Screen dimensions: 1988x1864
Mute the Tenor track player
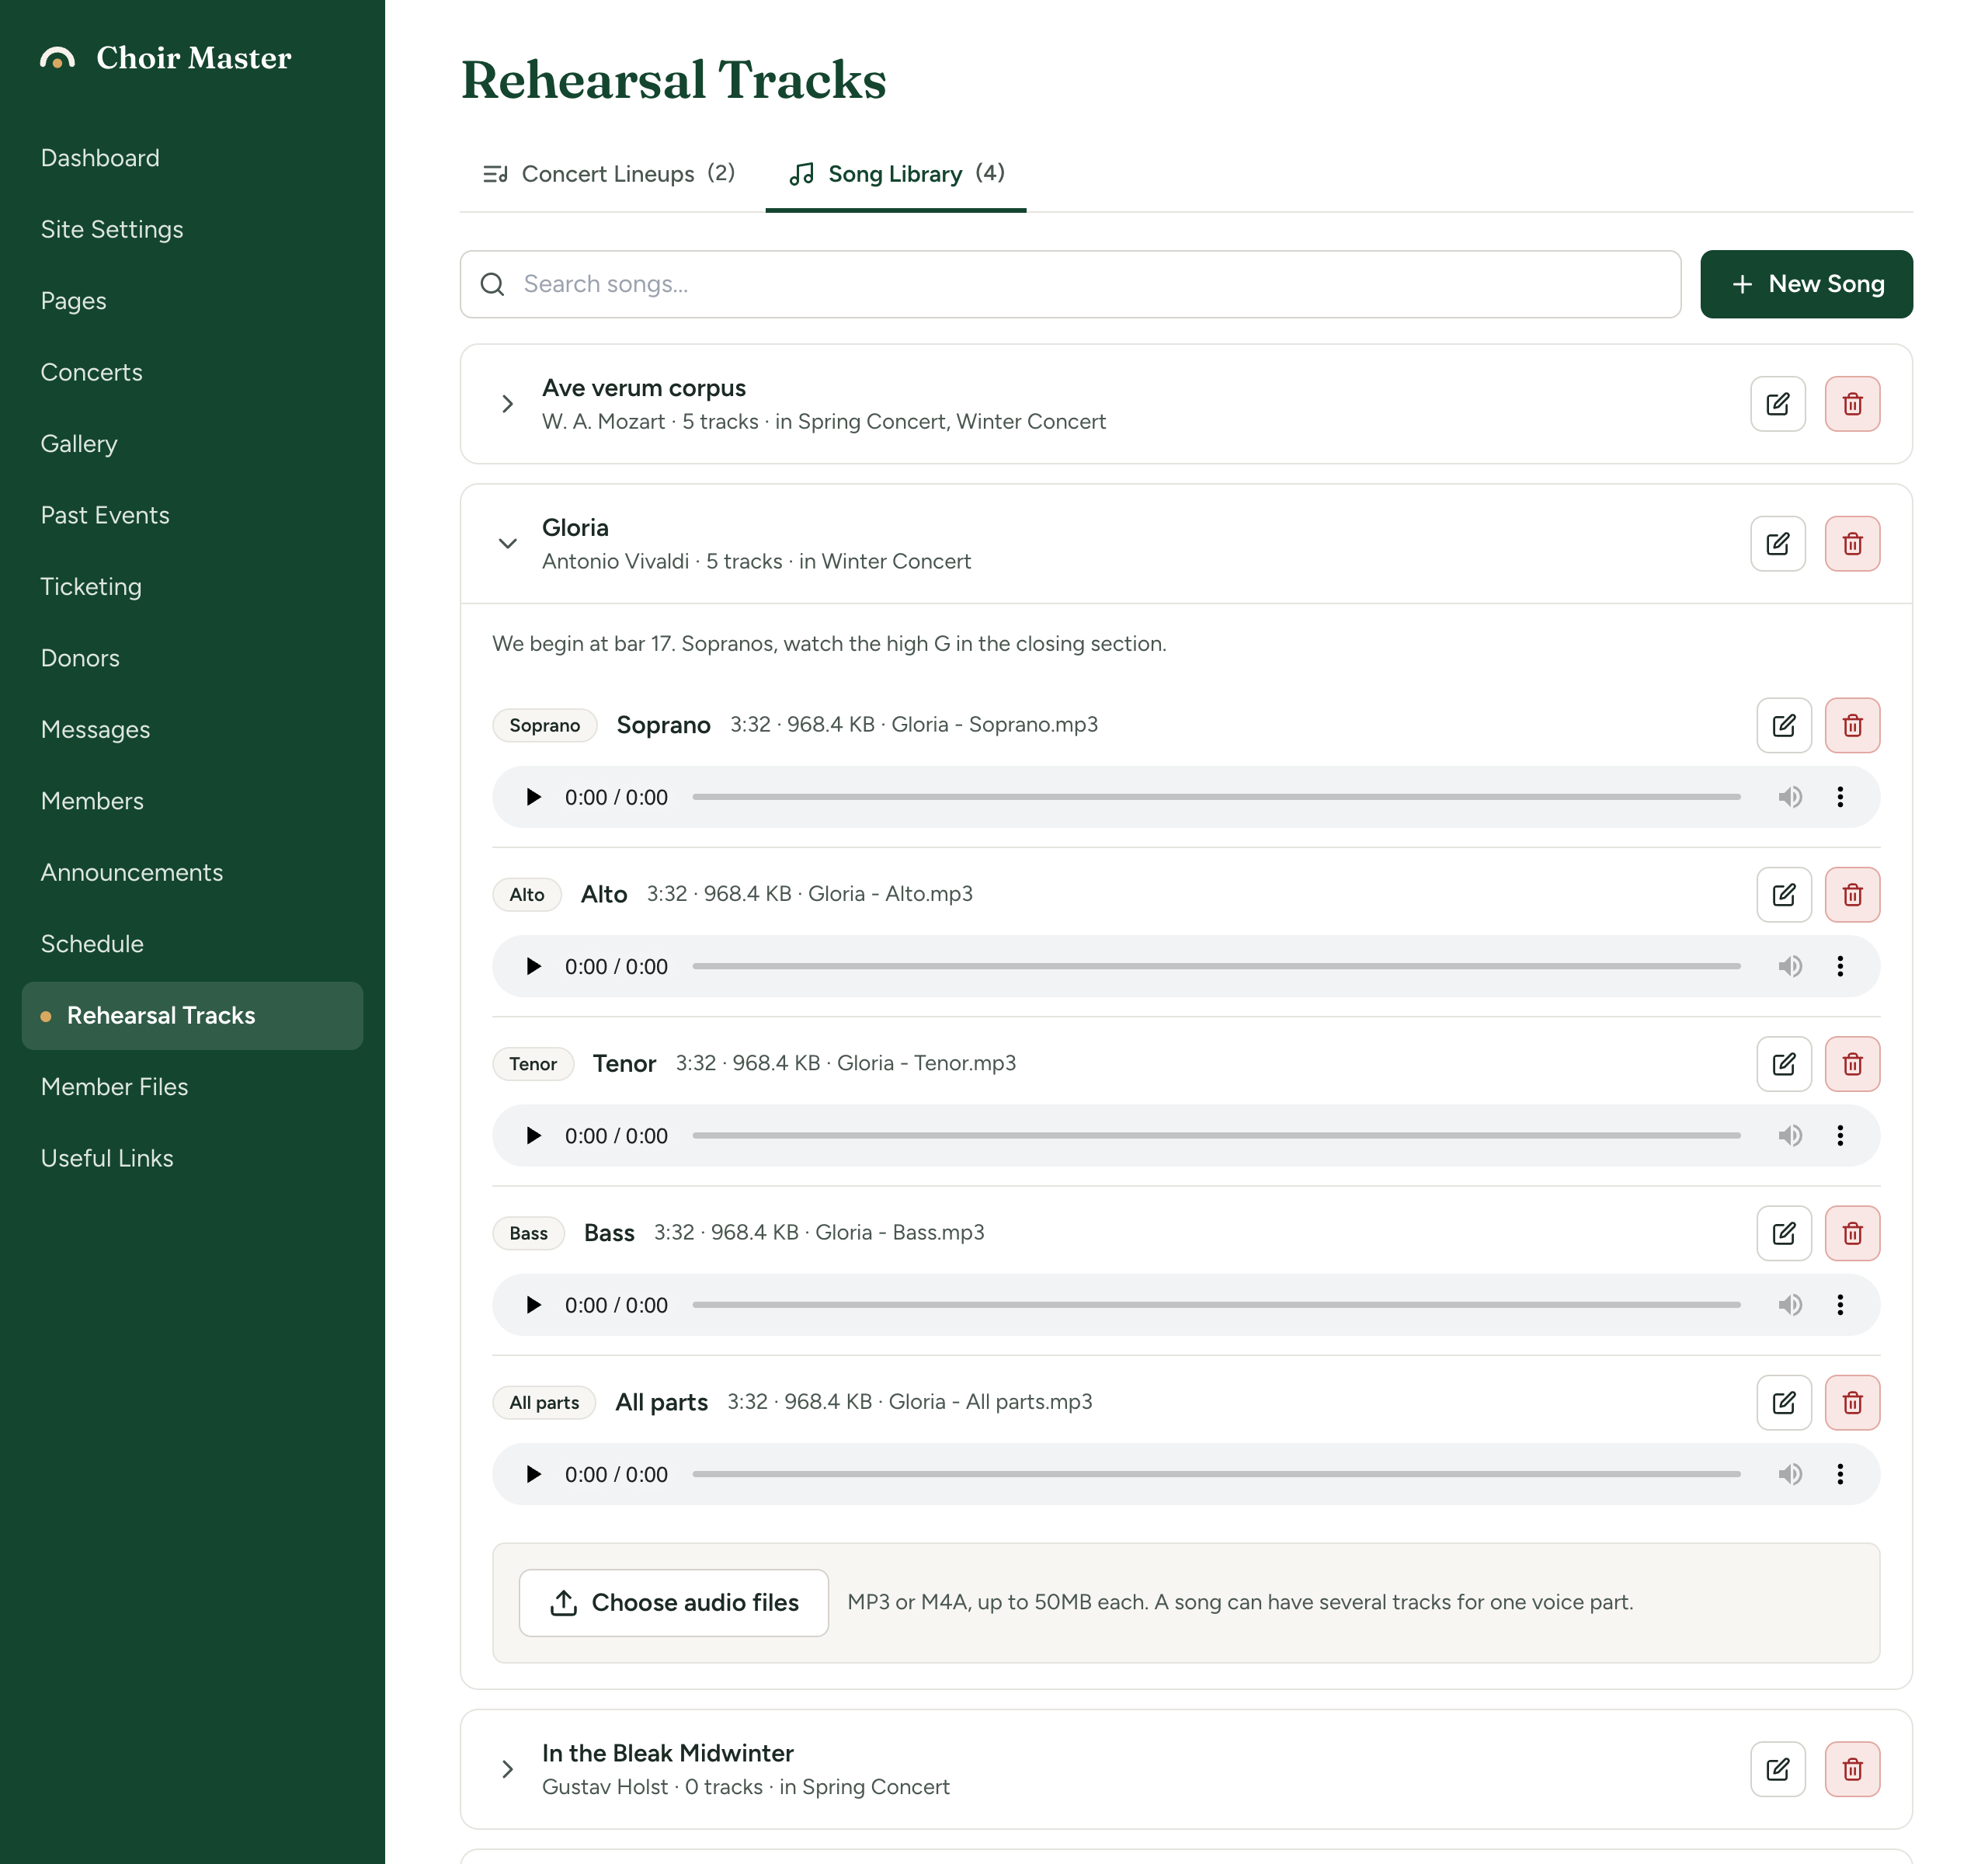[1789, 1135]
